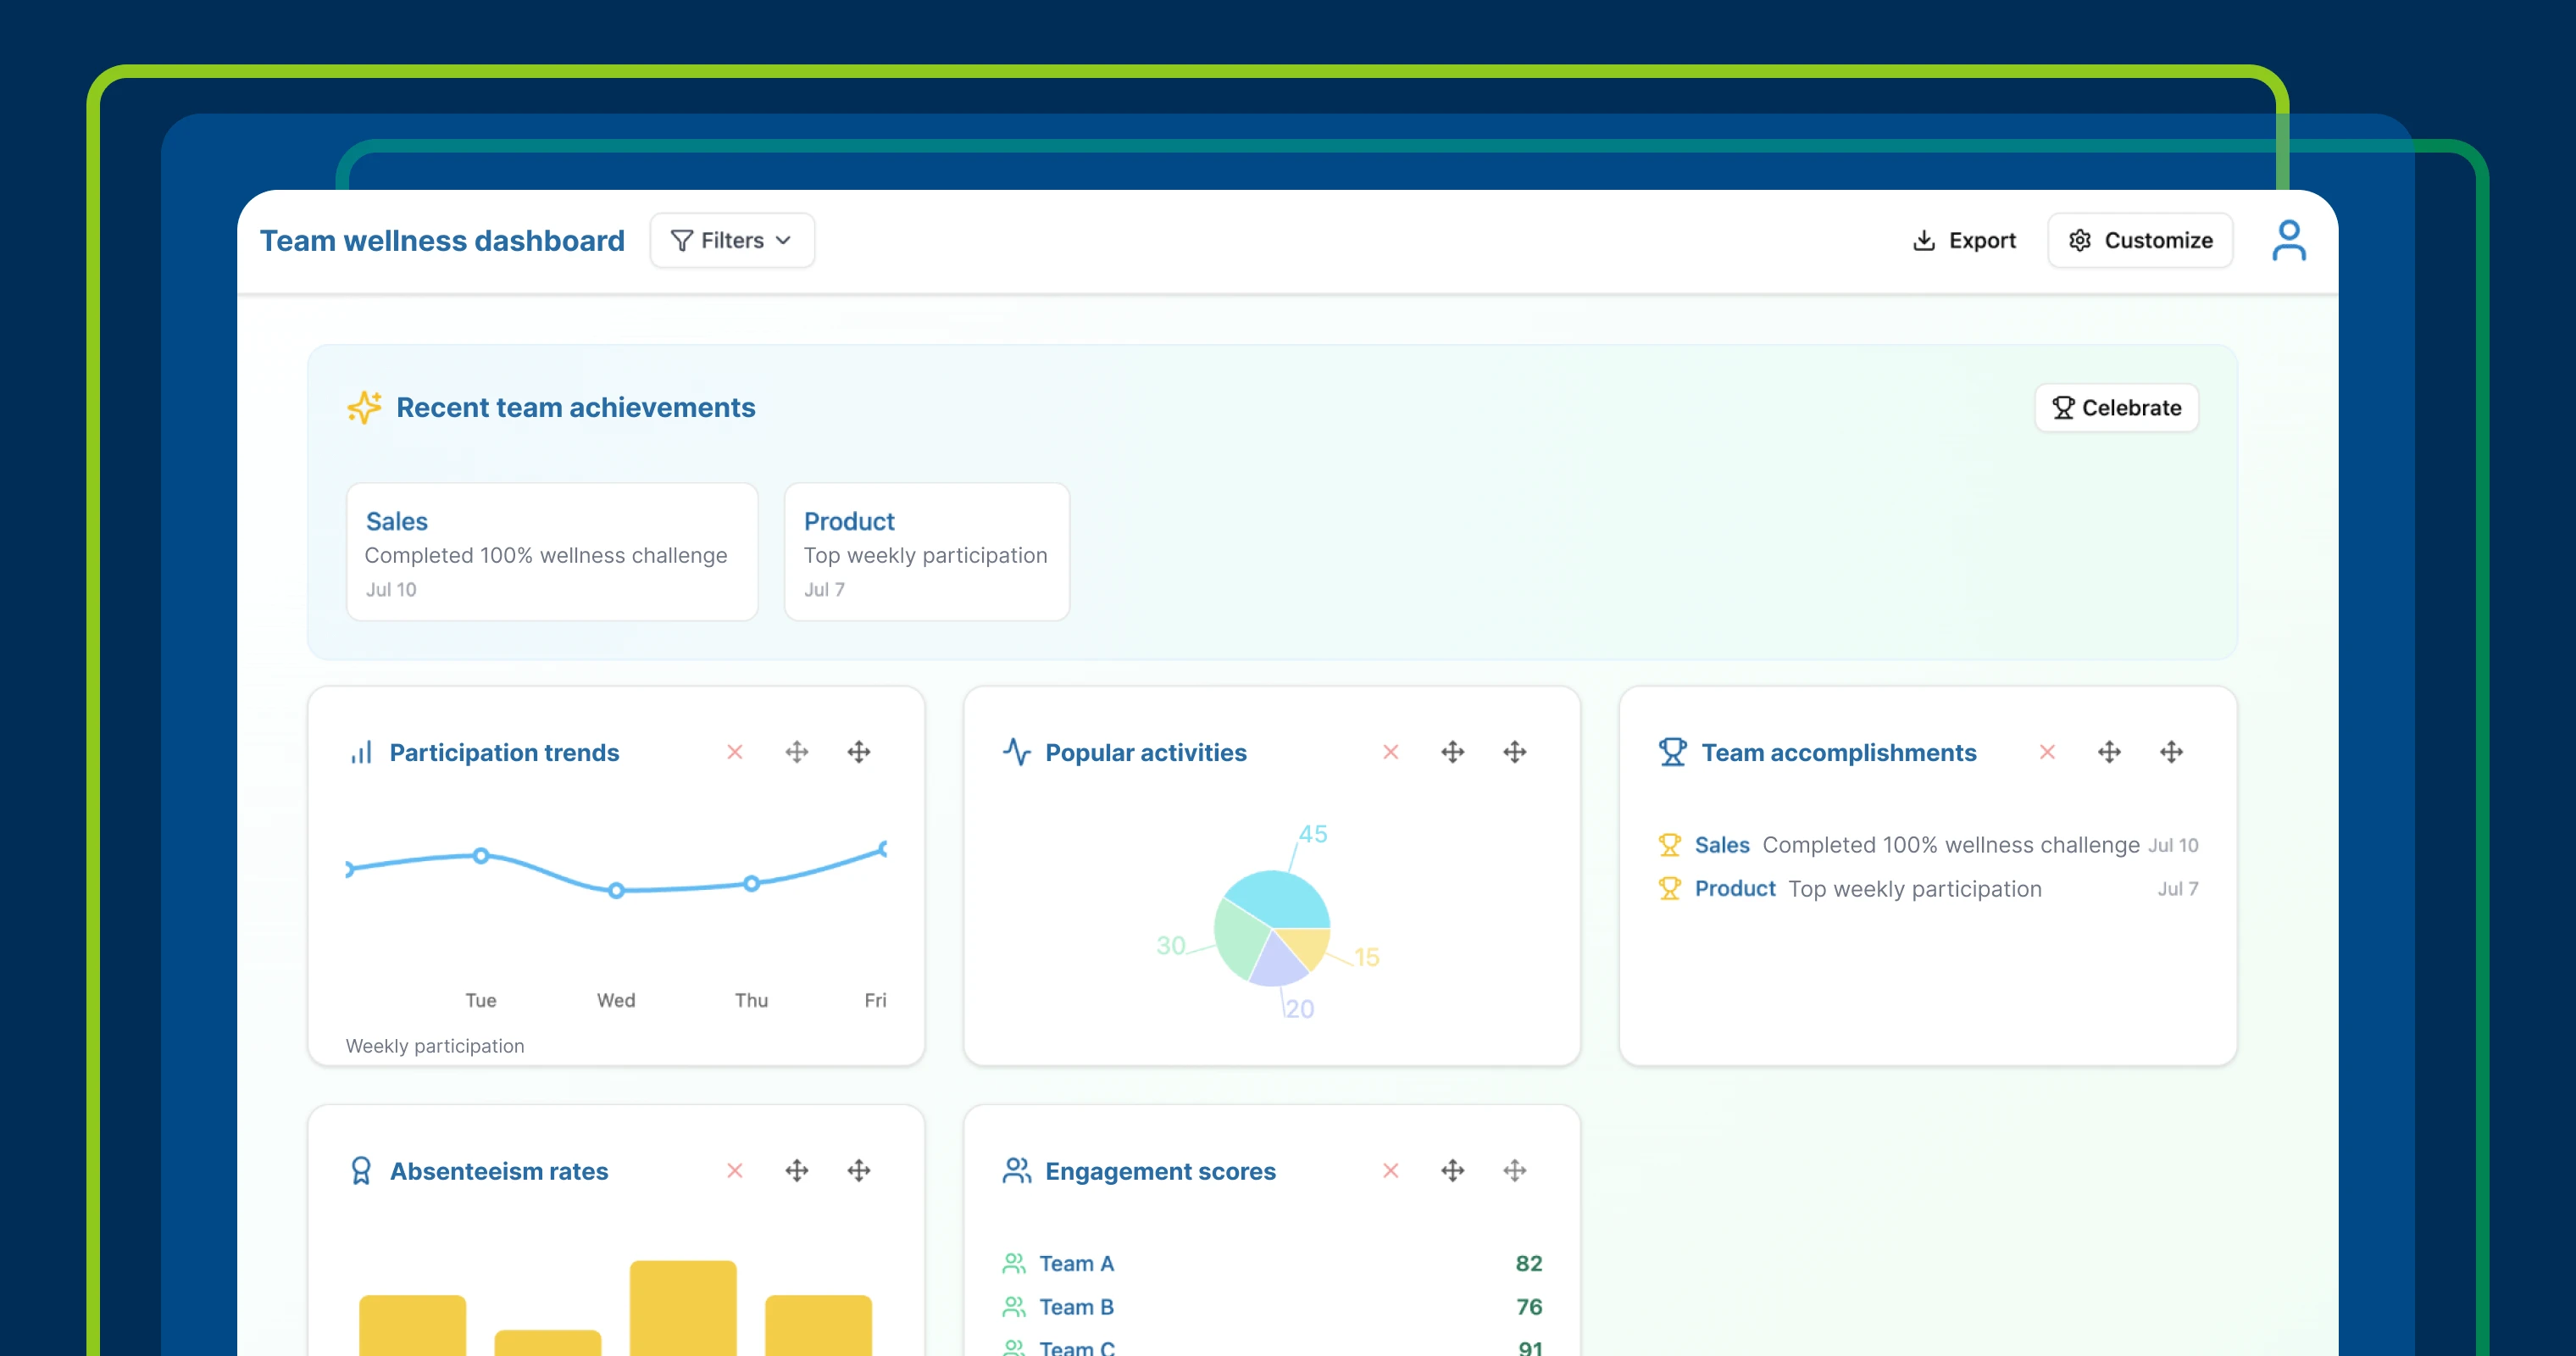Open the Customize settings
The height and width of the screenshot is (1356, 2576).
pos(2140,240)
